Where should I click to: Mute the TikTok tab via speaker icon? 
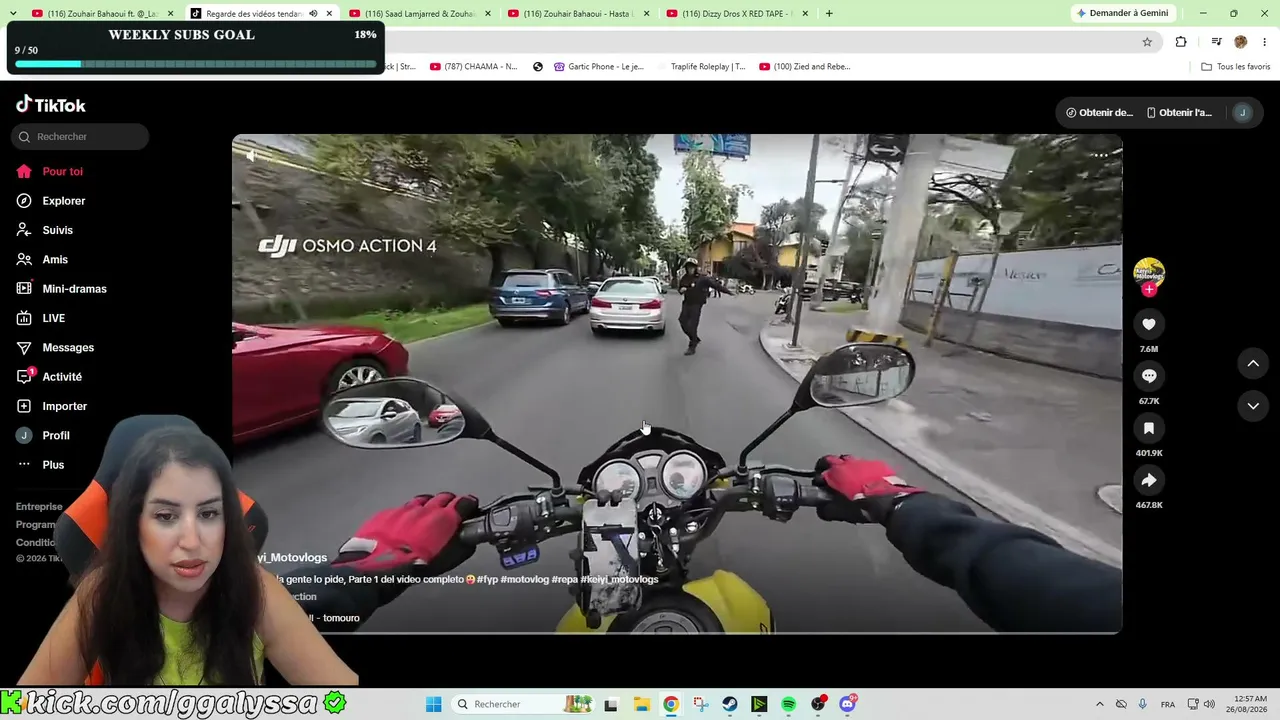pos(313,13)
